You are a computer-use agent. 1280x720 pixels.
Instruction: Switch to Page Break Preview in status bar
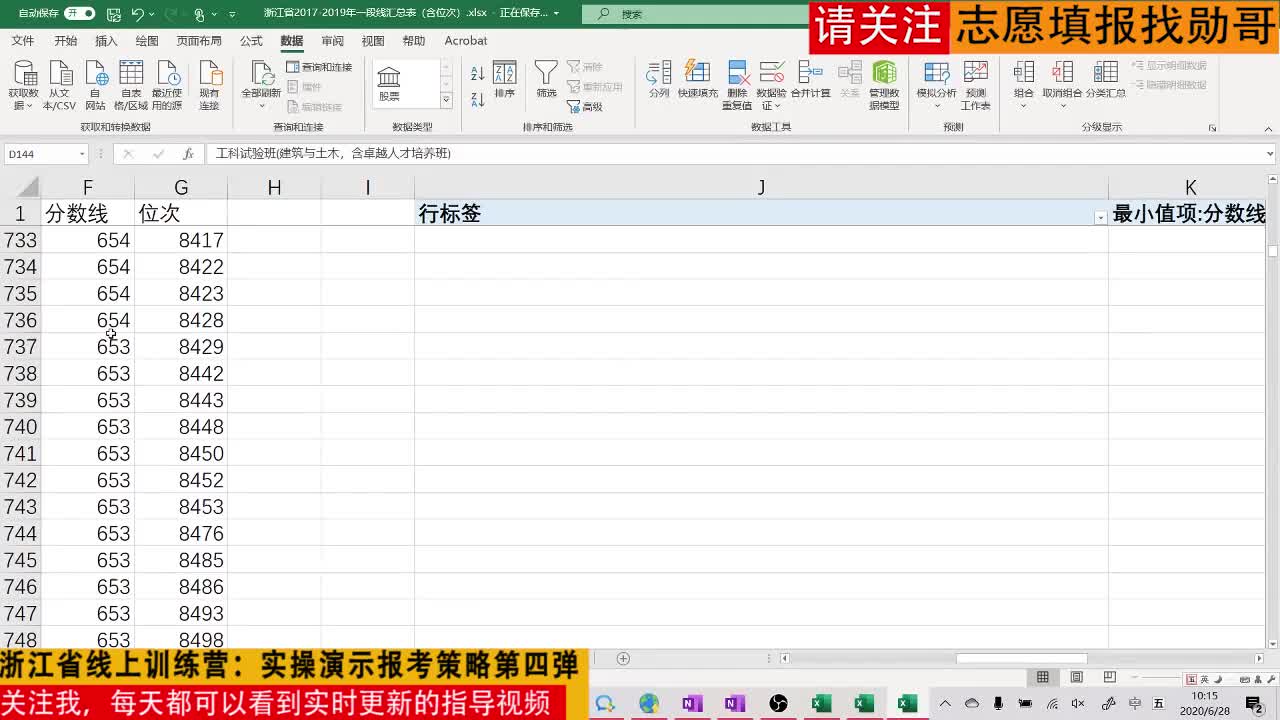[1109, 677]
